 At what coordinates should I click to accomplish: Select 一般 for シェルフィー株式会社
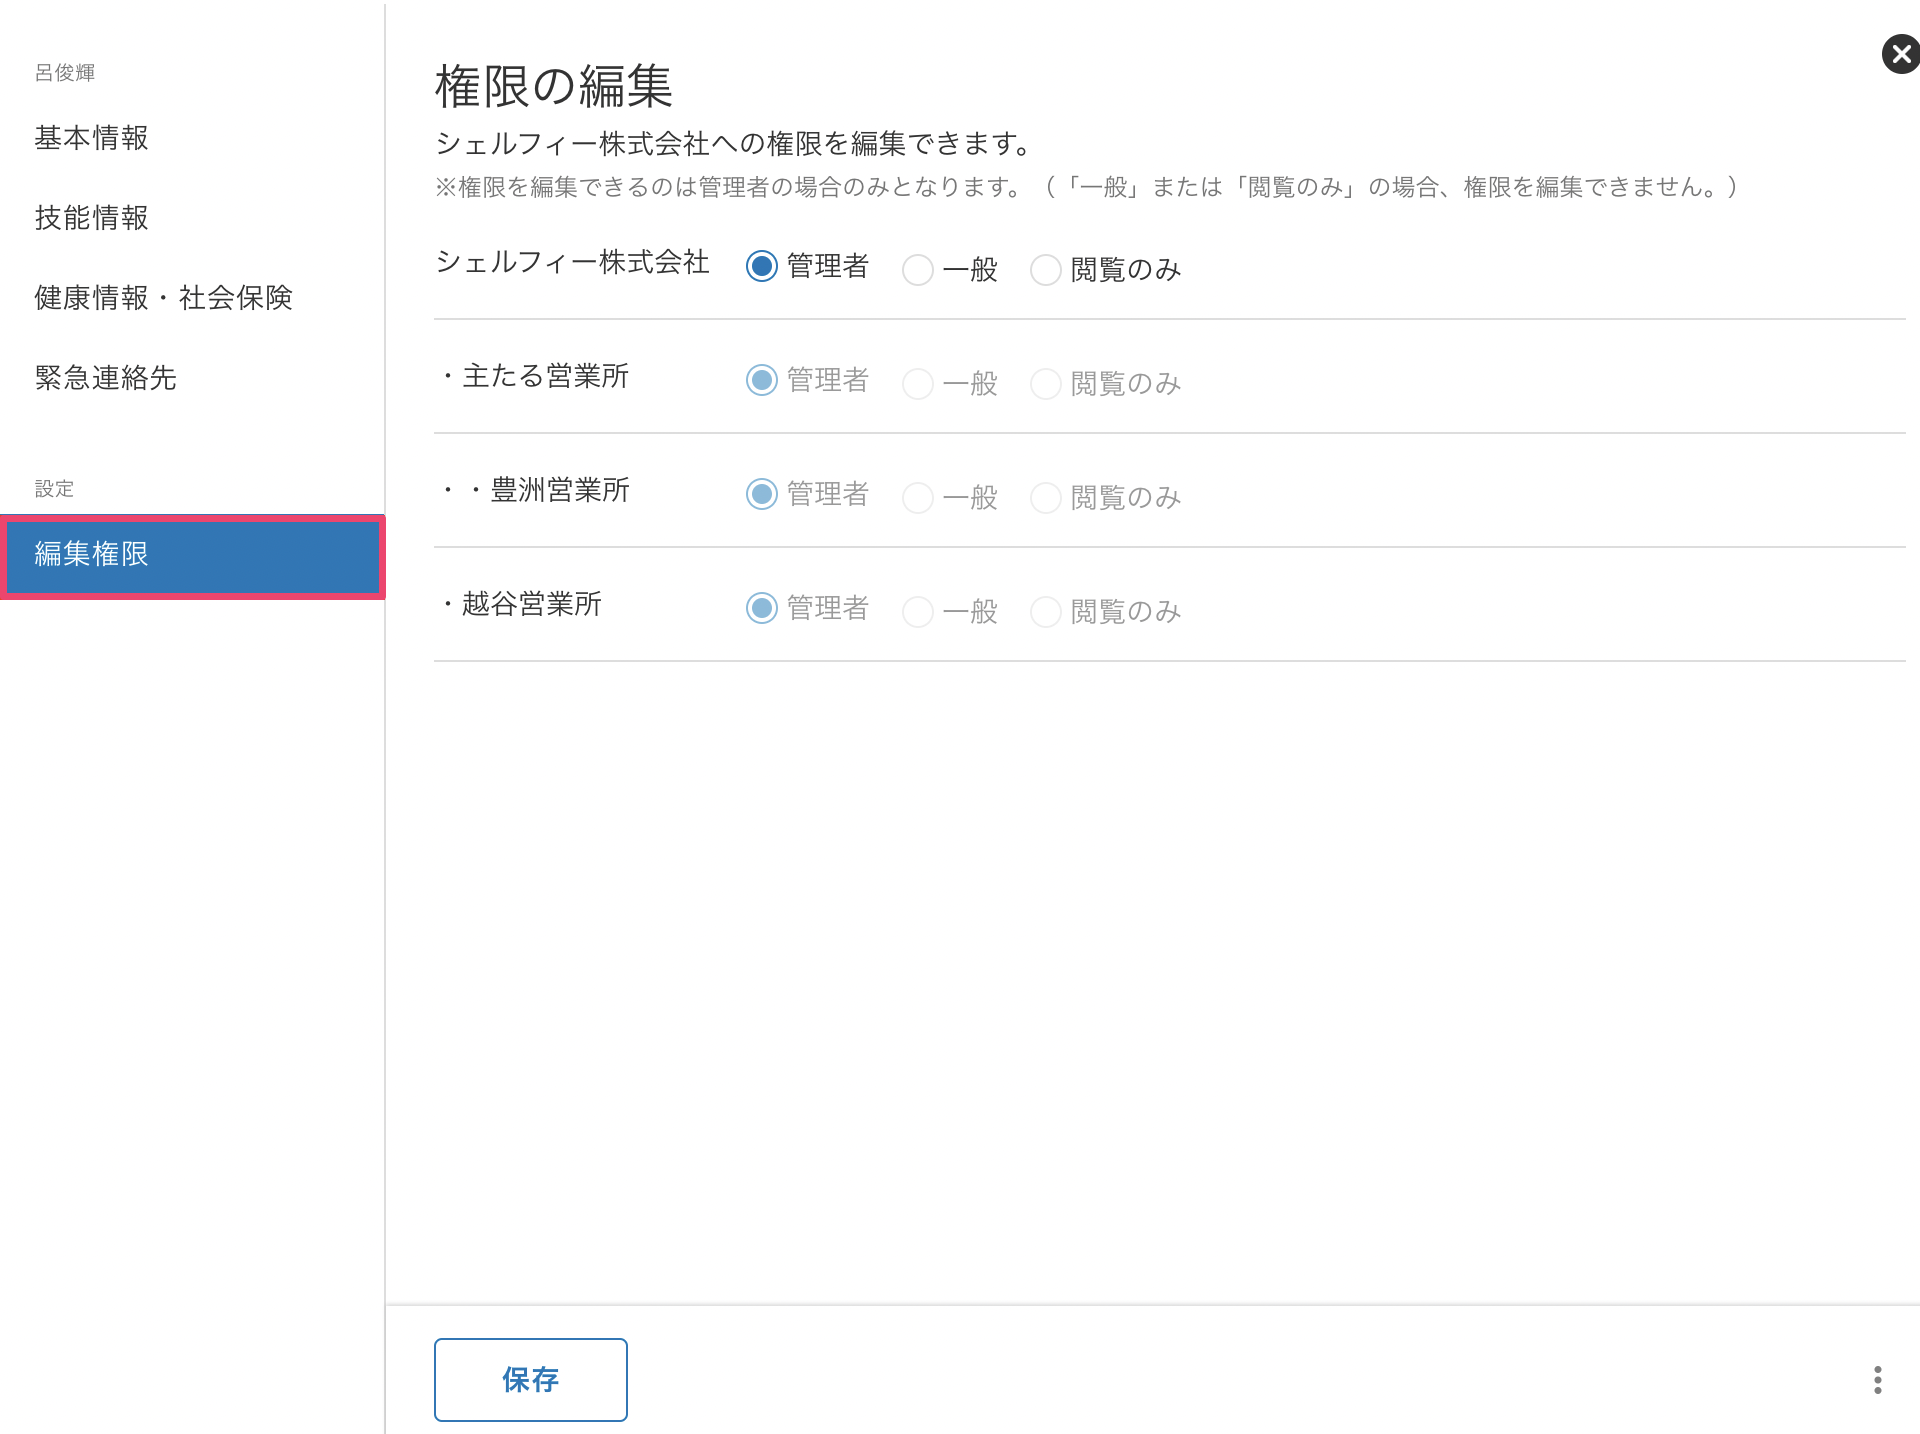pos(918,270)
